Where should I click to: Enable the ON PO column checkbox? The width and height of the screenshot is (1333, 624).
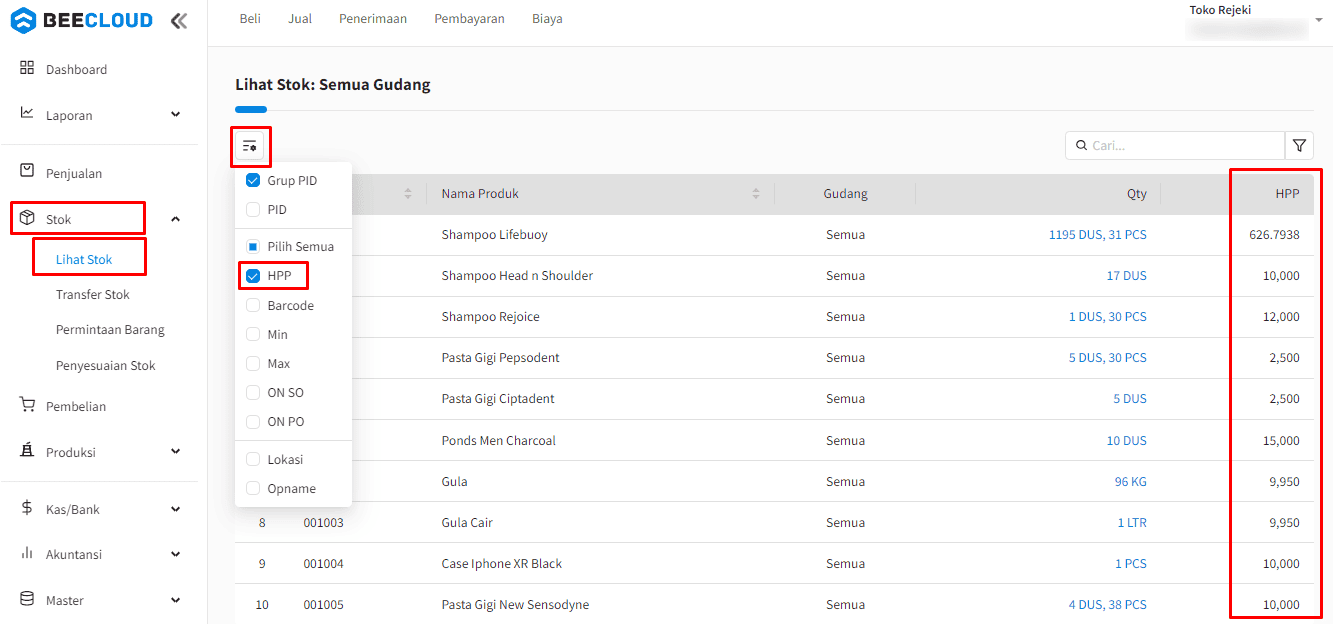point(253,422)
